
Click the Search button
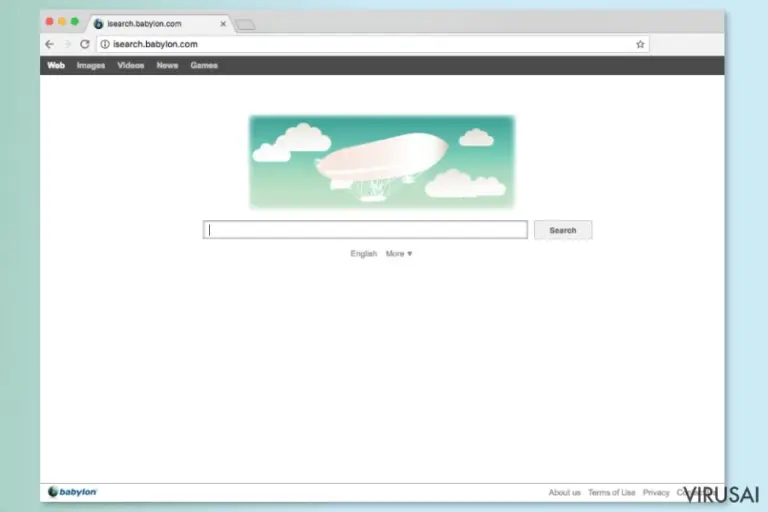click(x=563, y=230)
